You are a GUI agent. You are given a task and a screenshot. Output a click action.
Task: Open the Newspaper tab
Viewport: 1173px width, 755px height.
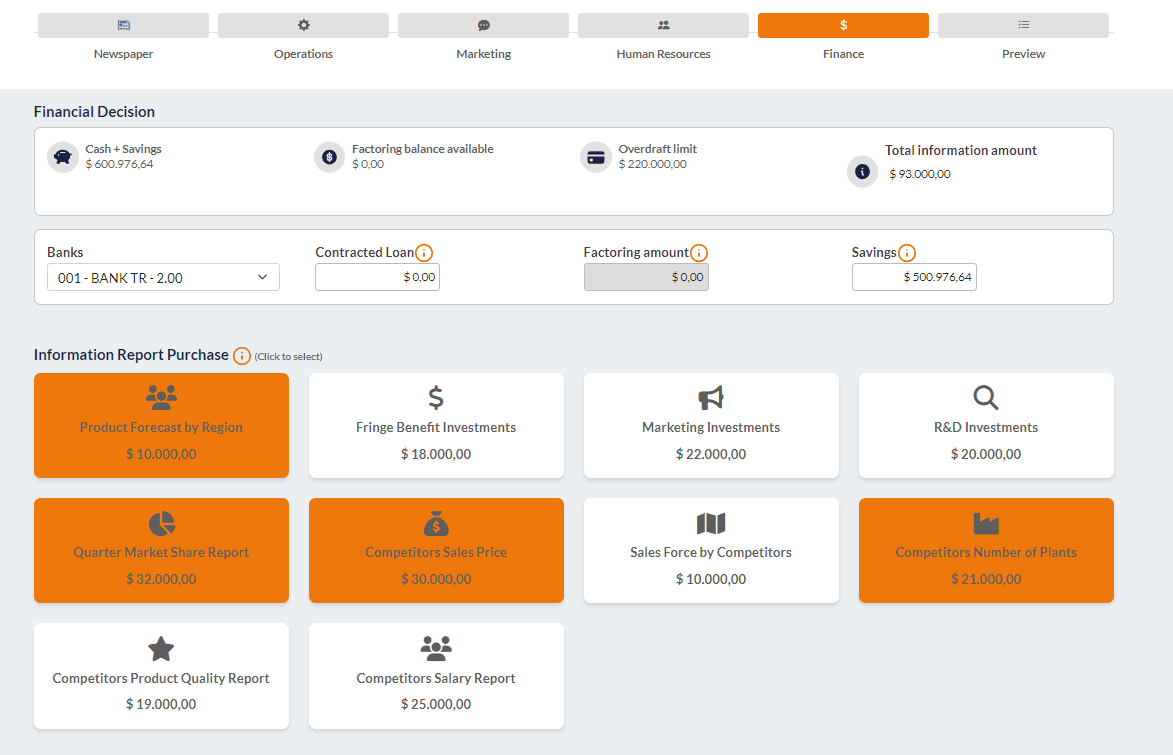[x=123, y=26]
